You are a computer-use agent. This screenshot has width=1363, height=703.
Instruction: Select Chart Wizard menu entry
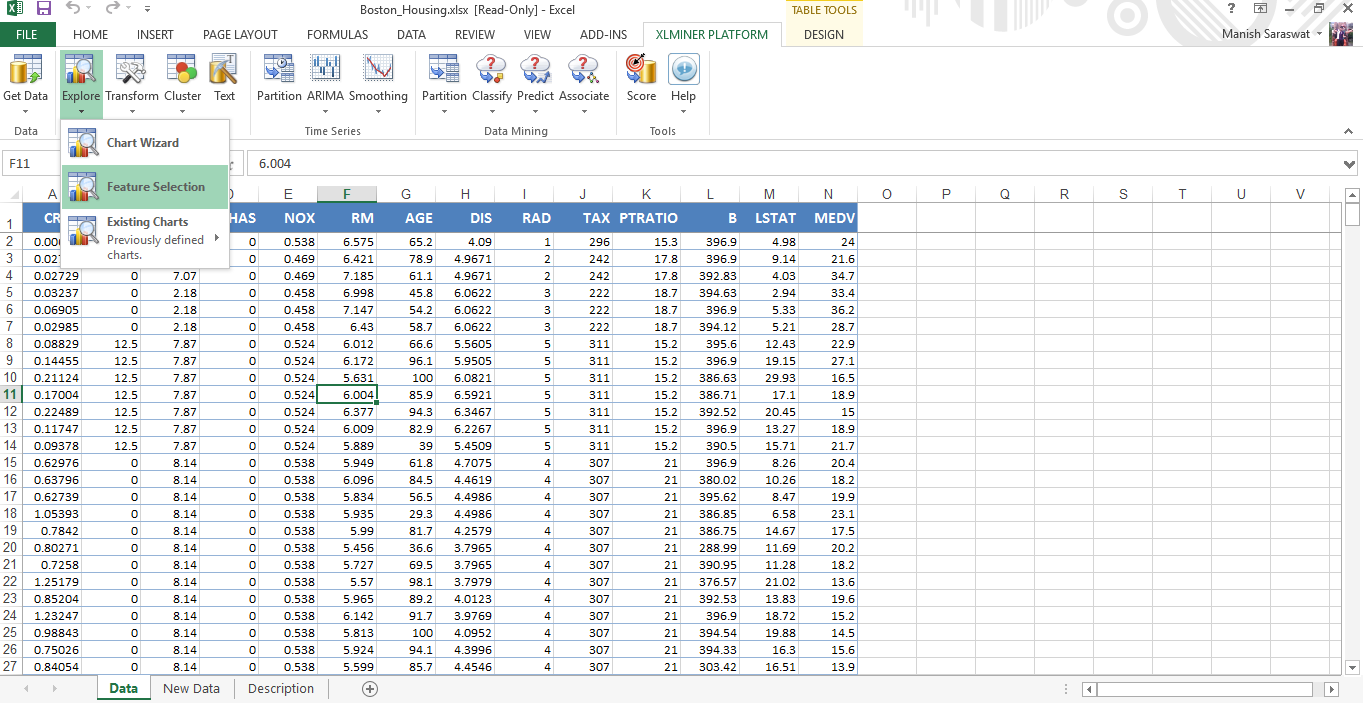point(143,143)
